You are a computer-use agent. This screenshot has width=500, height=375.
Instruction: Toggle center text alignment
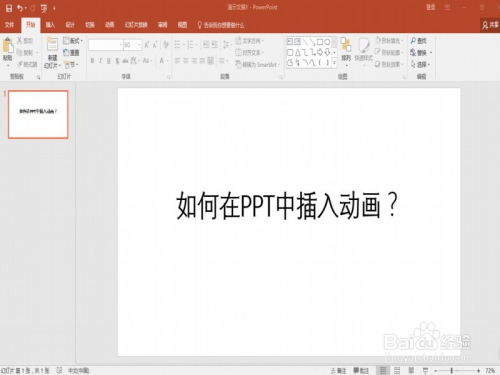tap(186, 61)
